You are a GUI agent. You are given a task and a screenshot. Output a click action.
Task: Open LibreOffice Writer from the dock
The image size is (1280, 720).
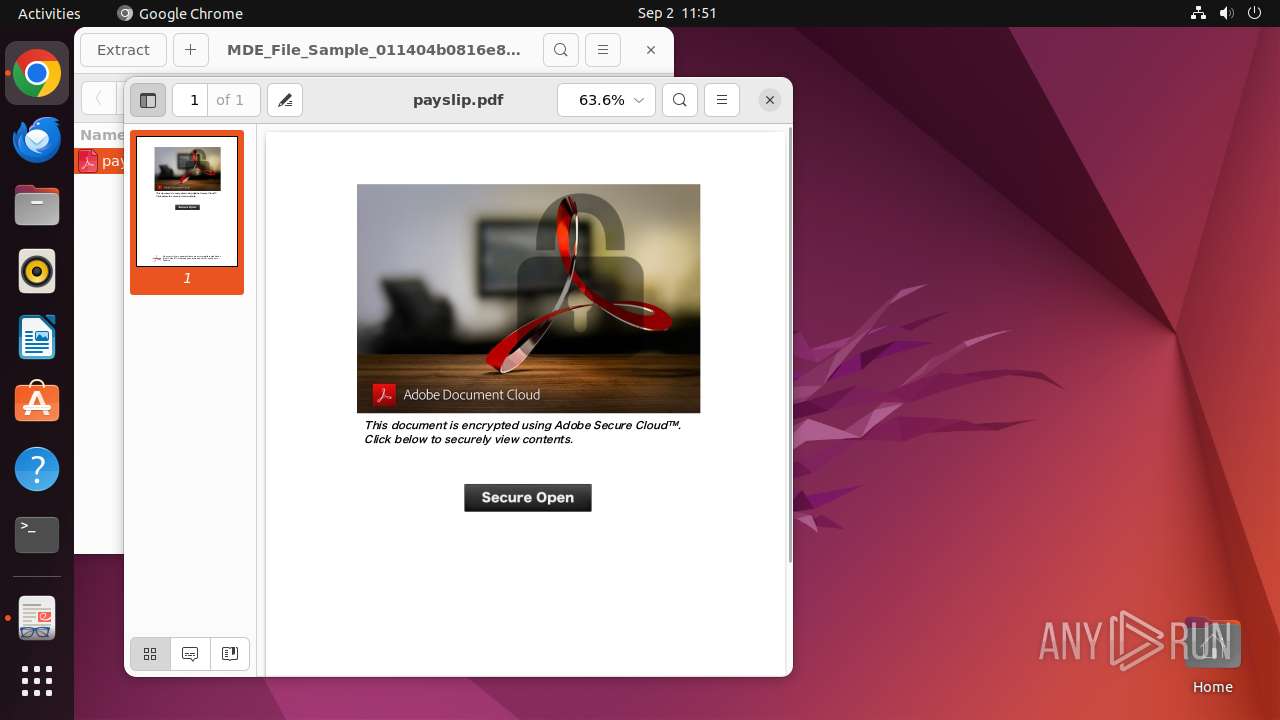37,338
